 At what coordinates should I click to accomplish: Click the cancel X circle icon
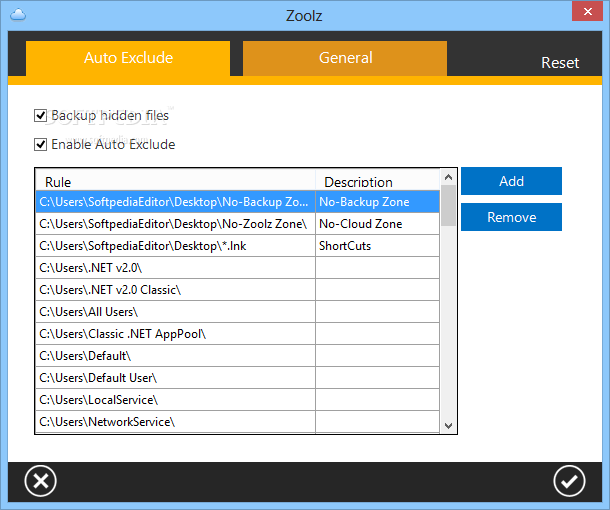(40, 481)
